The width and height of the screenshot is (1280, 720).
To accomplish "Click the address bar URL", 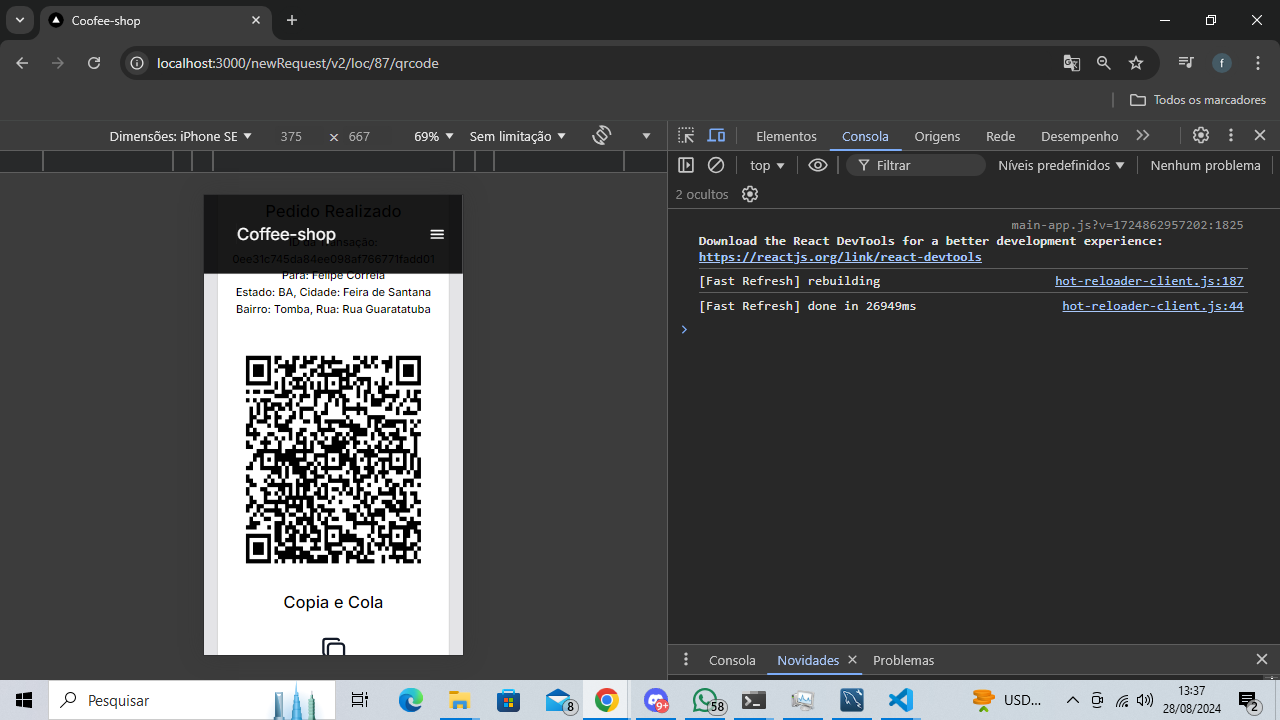I will [298, 63].
